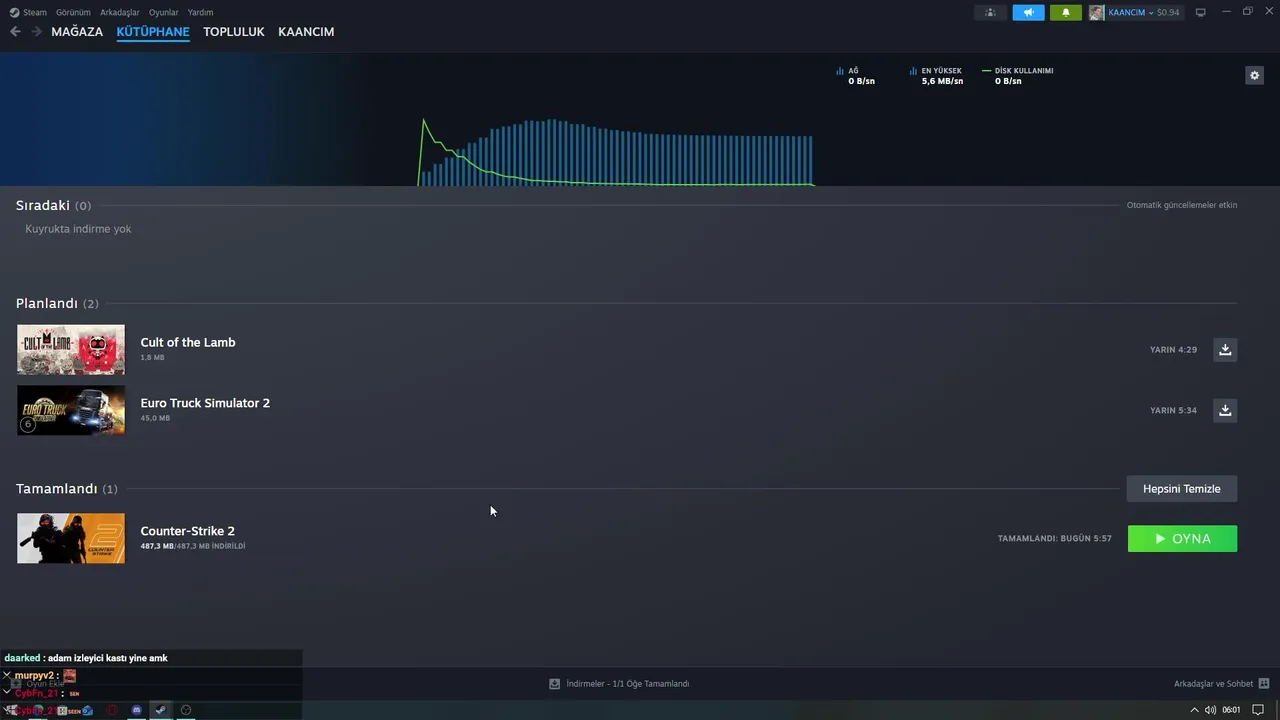Click the Kuyrukta indirme yok text
Viewport: 1280px width, 720px height.
coord(78,229)
